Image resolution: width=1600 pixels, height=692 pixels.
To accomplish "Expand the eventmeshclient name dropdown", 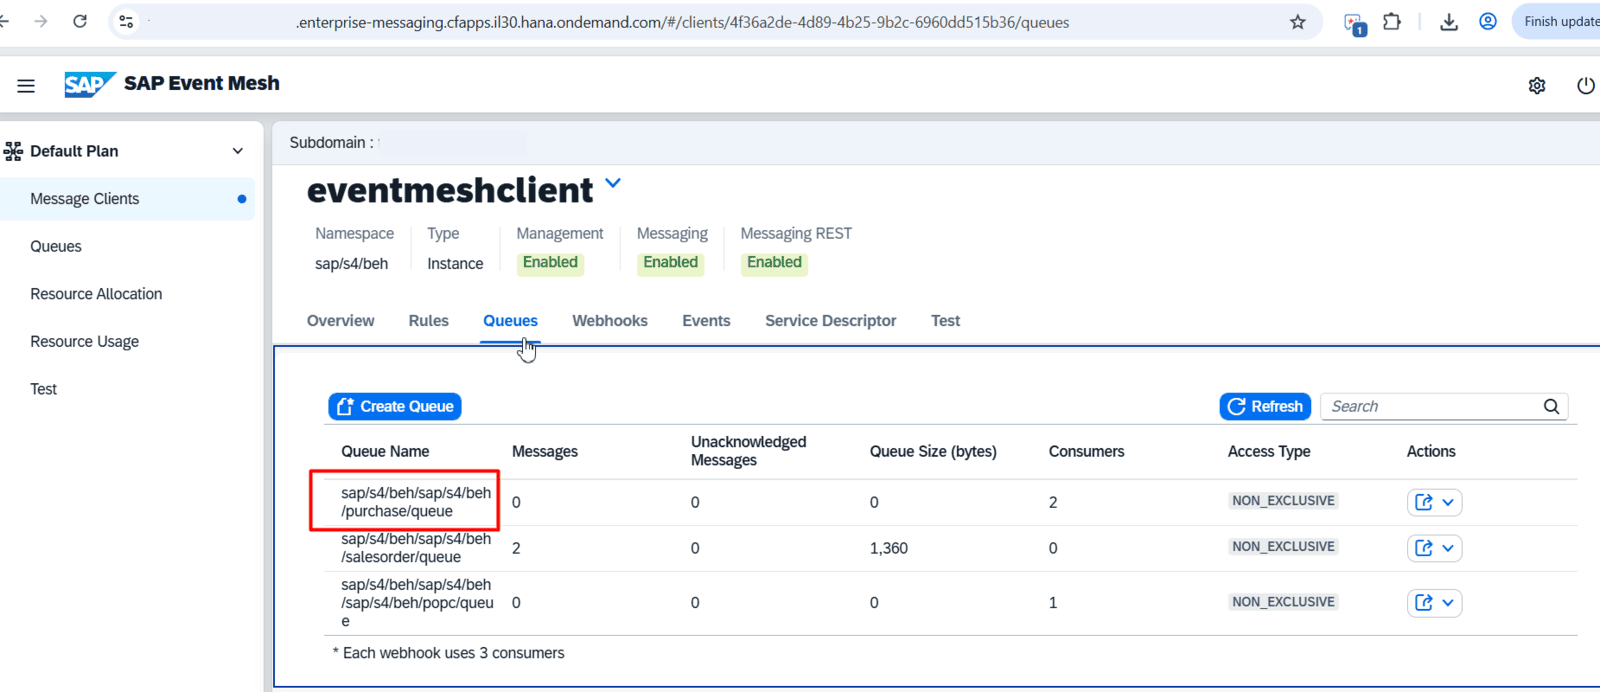I will tap(613, 184).
